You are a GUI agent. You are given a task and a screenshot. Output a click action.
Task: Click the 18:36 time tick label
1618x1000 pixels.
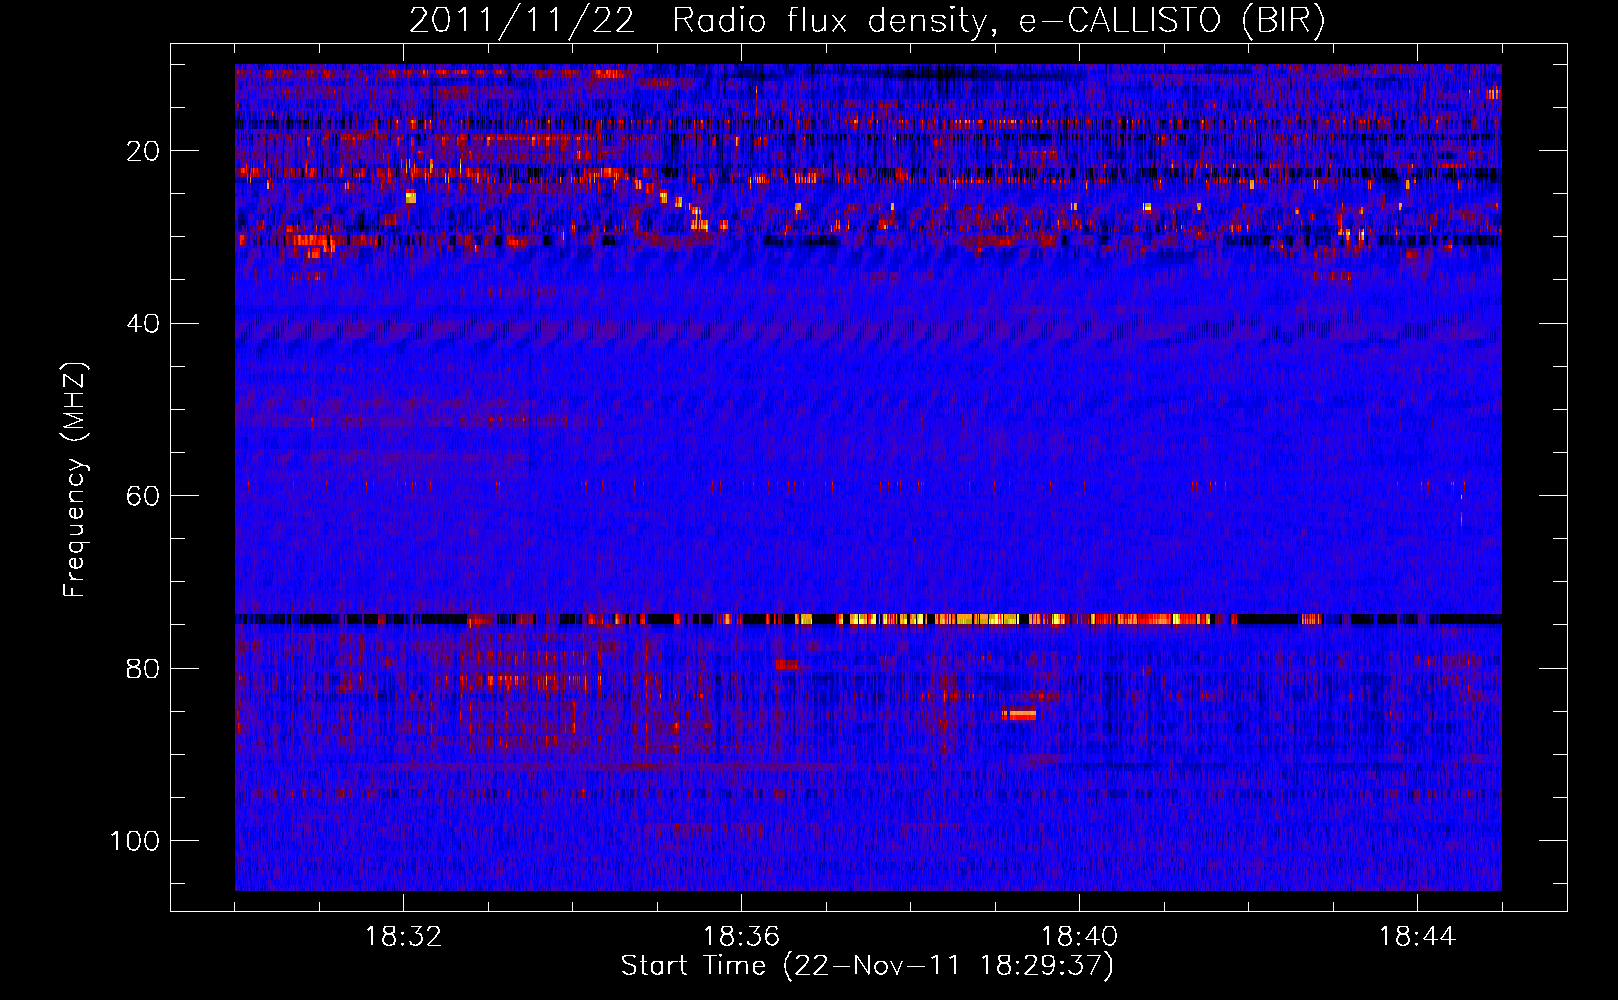pos(741,937)
